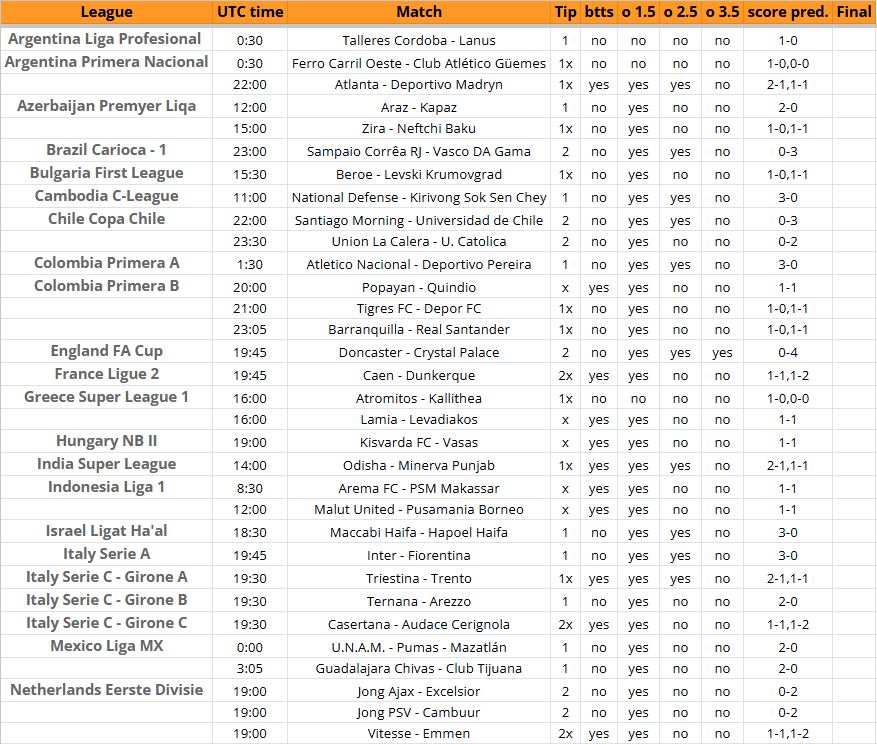Screen dimensions: 877x744
Task: Click Guadalajara Chivas - Club Tijuana match
Action: click(x=419, y=669)
